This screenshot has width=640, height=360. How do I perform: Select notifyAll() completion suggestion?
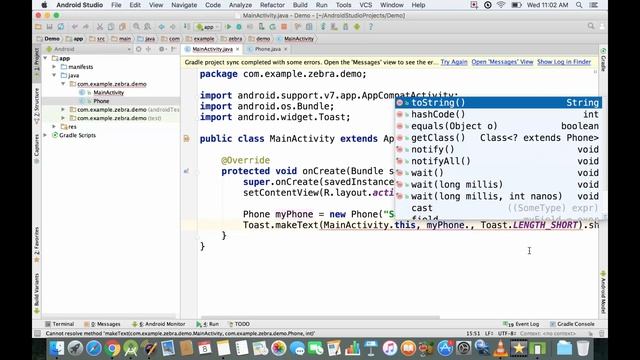(498, 161)
